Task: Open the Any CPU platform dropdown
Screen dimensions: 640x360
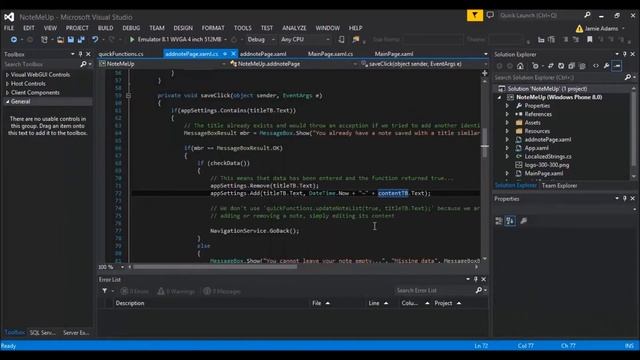Action: [328, 40]
